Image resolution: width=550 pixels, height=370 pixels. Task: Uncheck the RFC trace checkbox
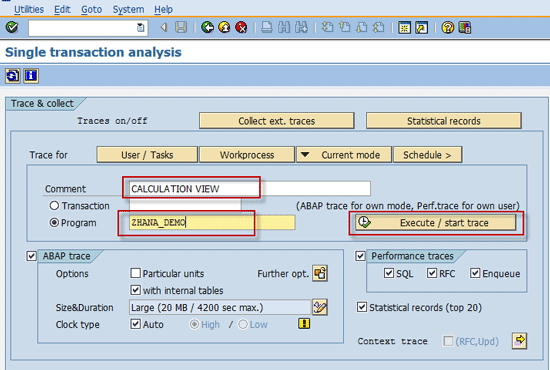pos(432,273)
